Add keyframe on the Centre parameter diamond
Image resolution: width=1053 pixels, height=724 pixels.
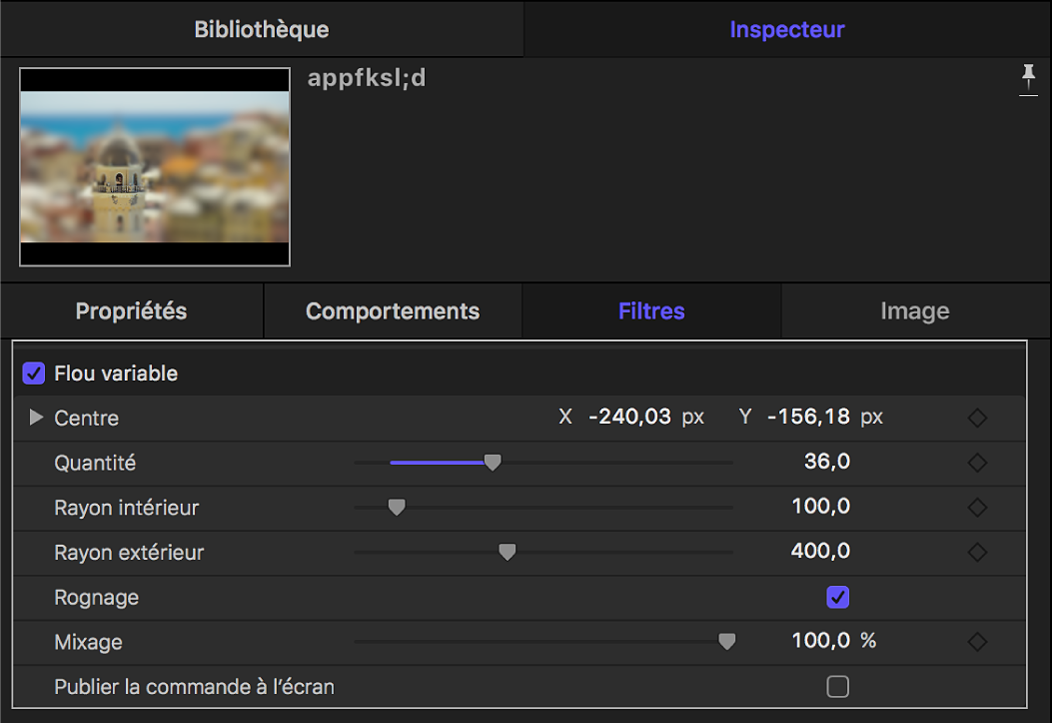tap(977, 418)
